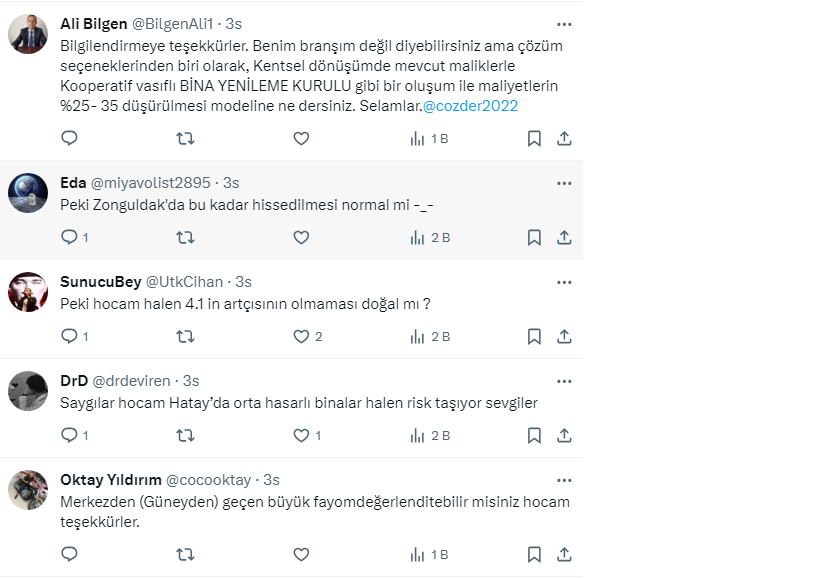
Task: Share Oktay Yıldırım's tweet
Action: 564,554
